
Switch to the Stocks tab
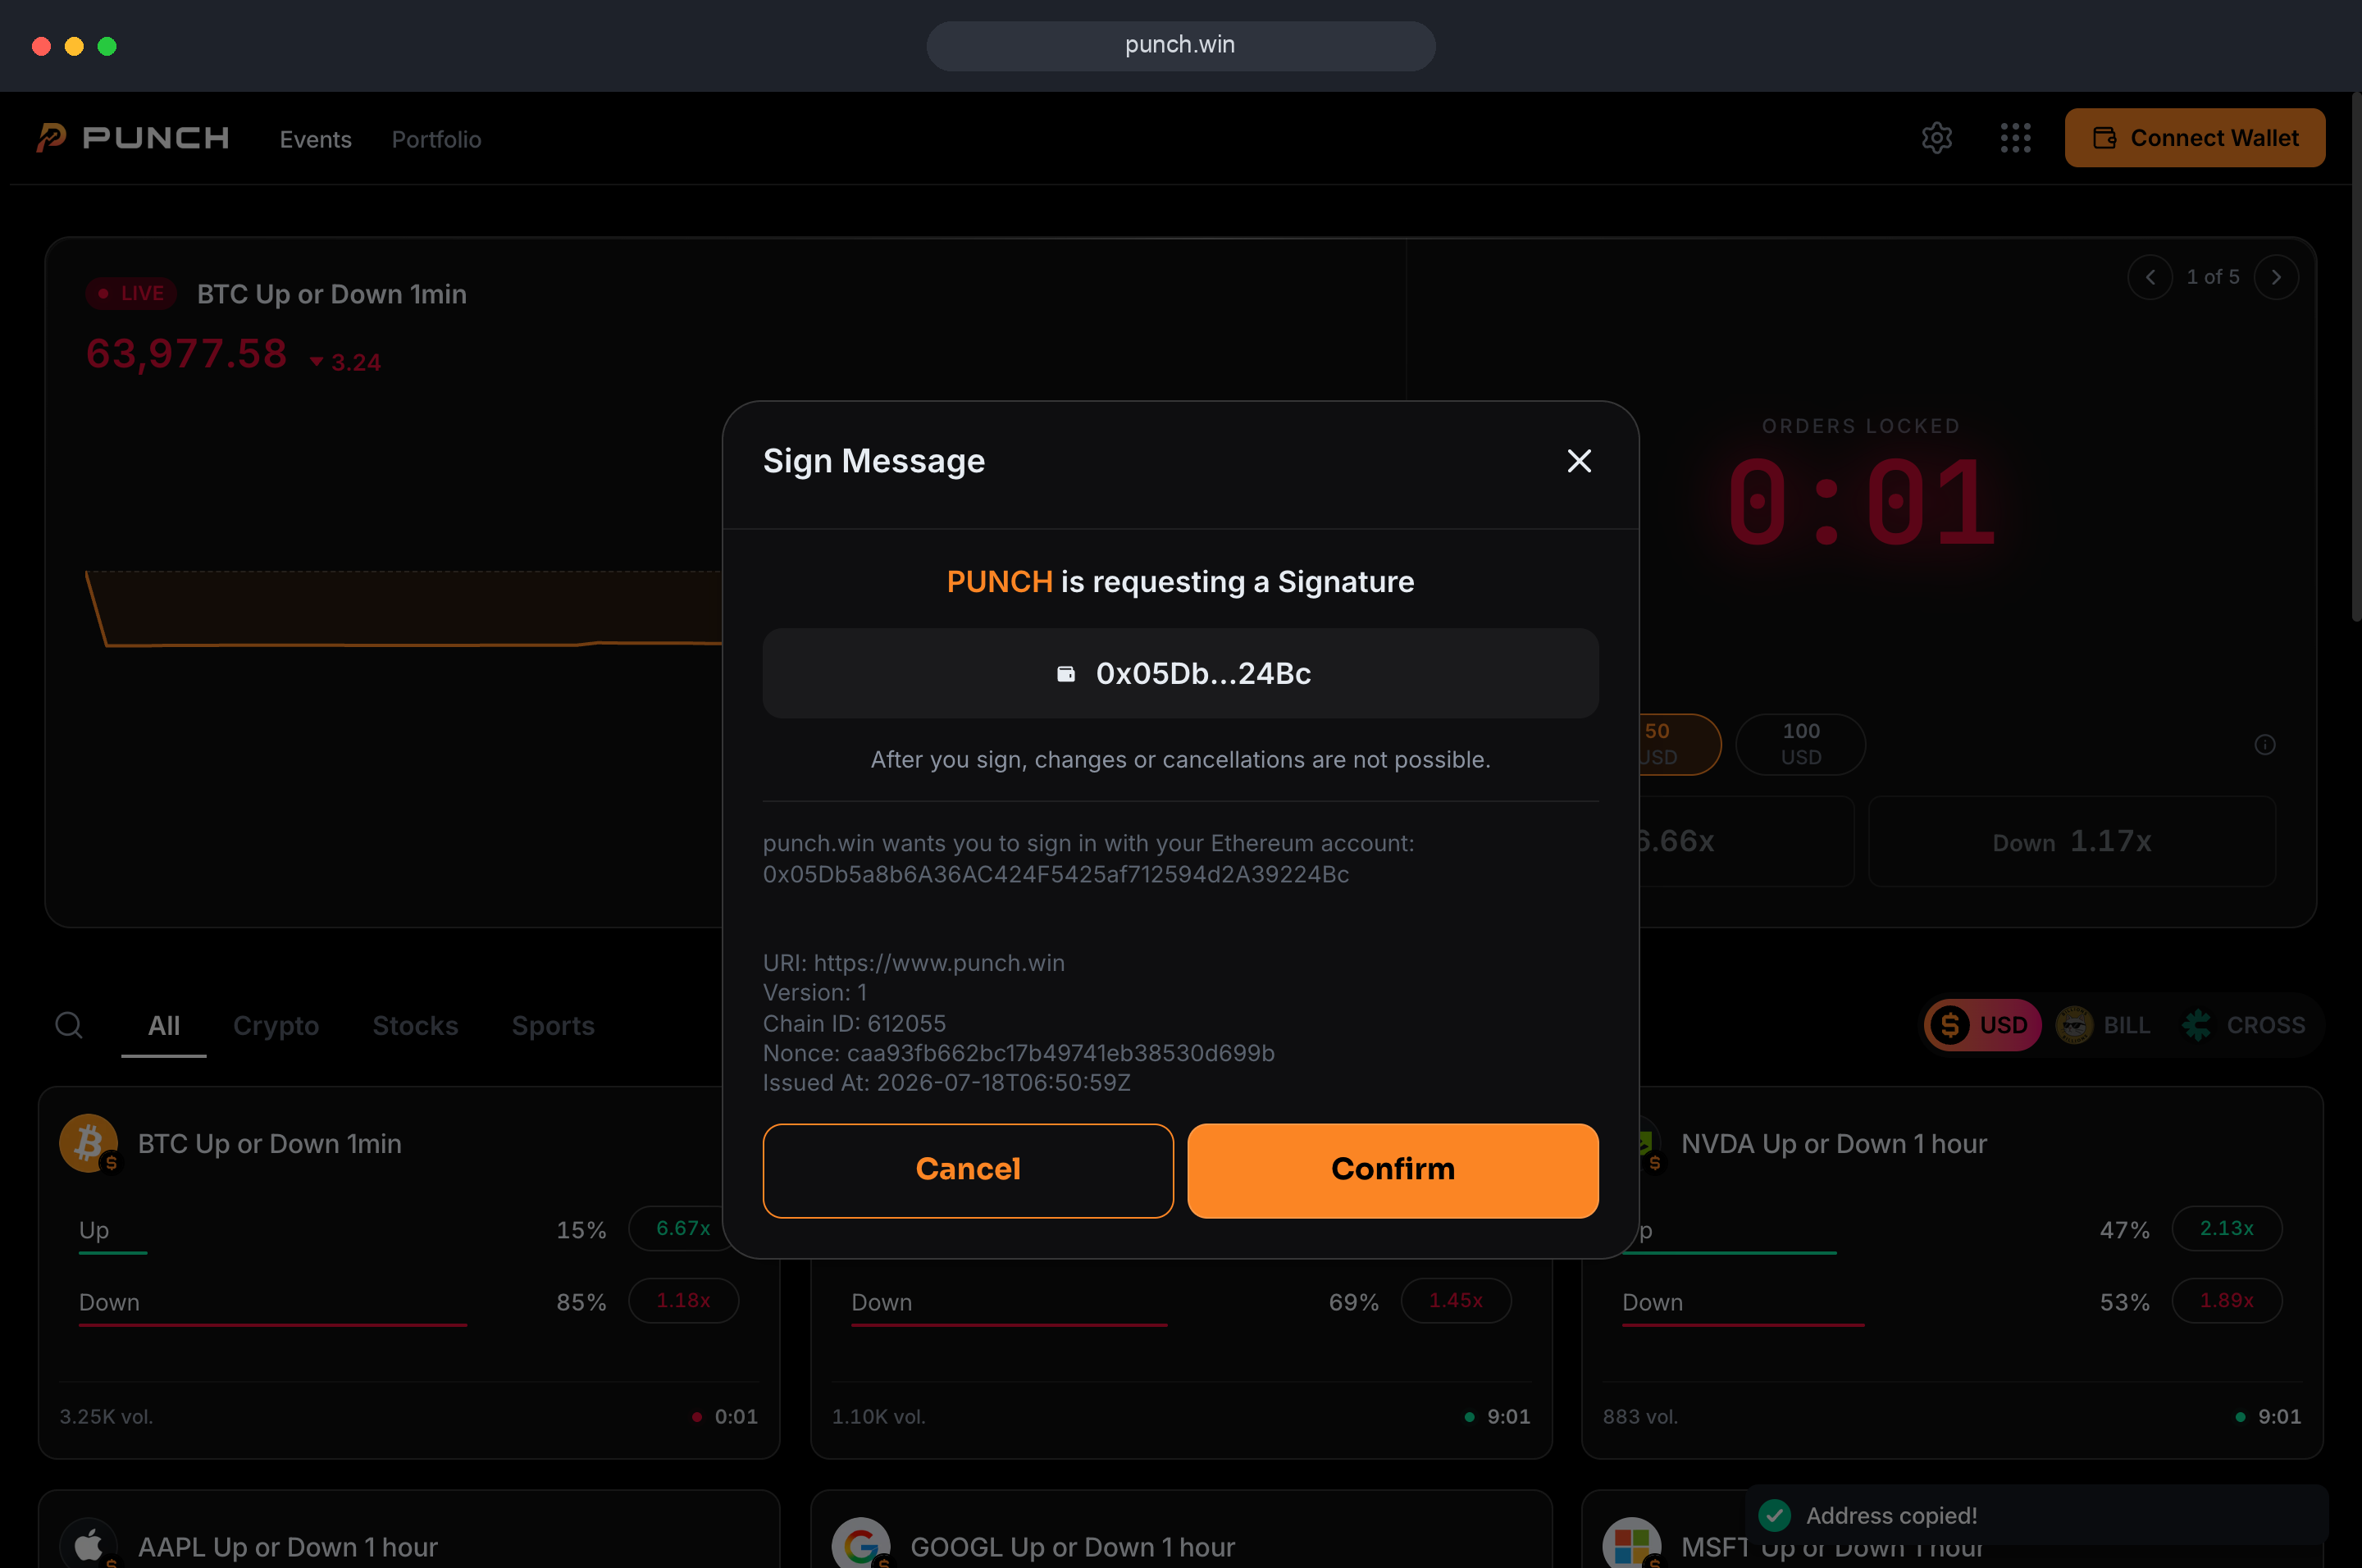(x=415, y=1026)
